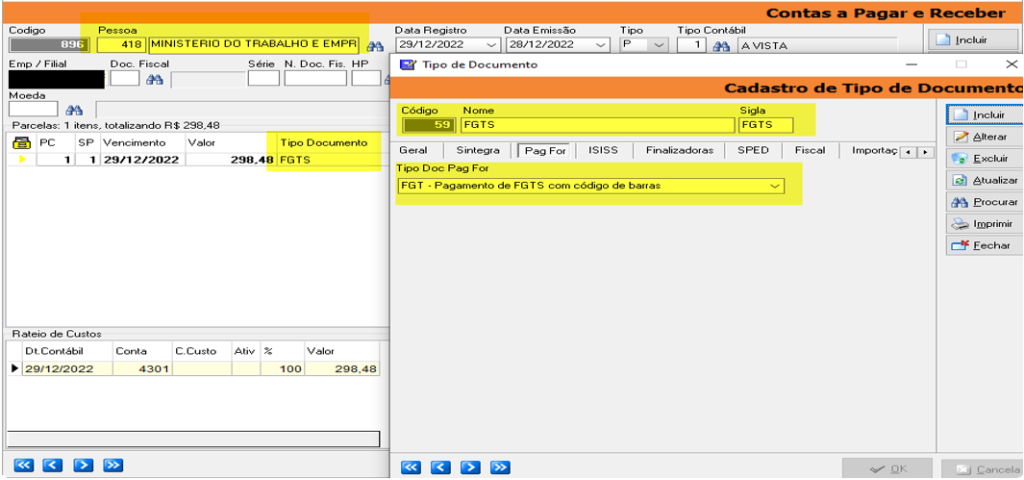Image resolution: width=1024 pixels, height=480 pixels.
Task: Click Pessoa name field MINISTERIO DO TRABALHO
Action: click(254, 45)
